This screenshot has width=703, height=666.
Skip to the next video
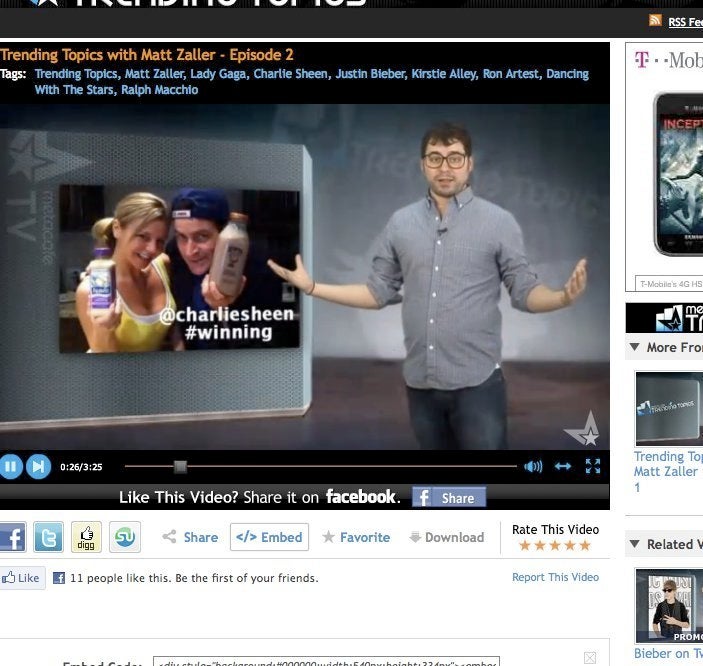39,466
